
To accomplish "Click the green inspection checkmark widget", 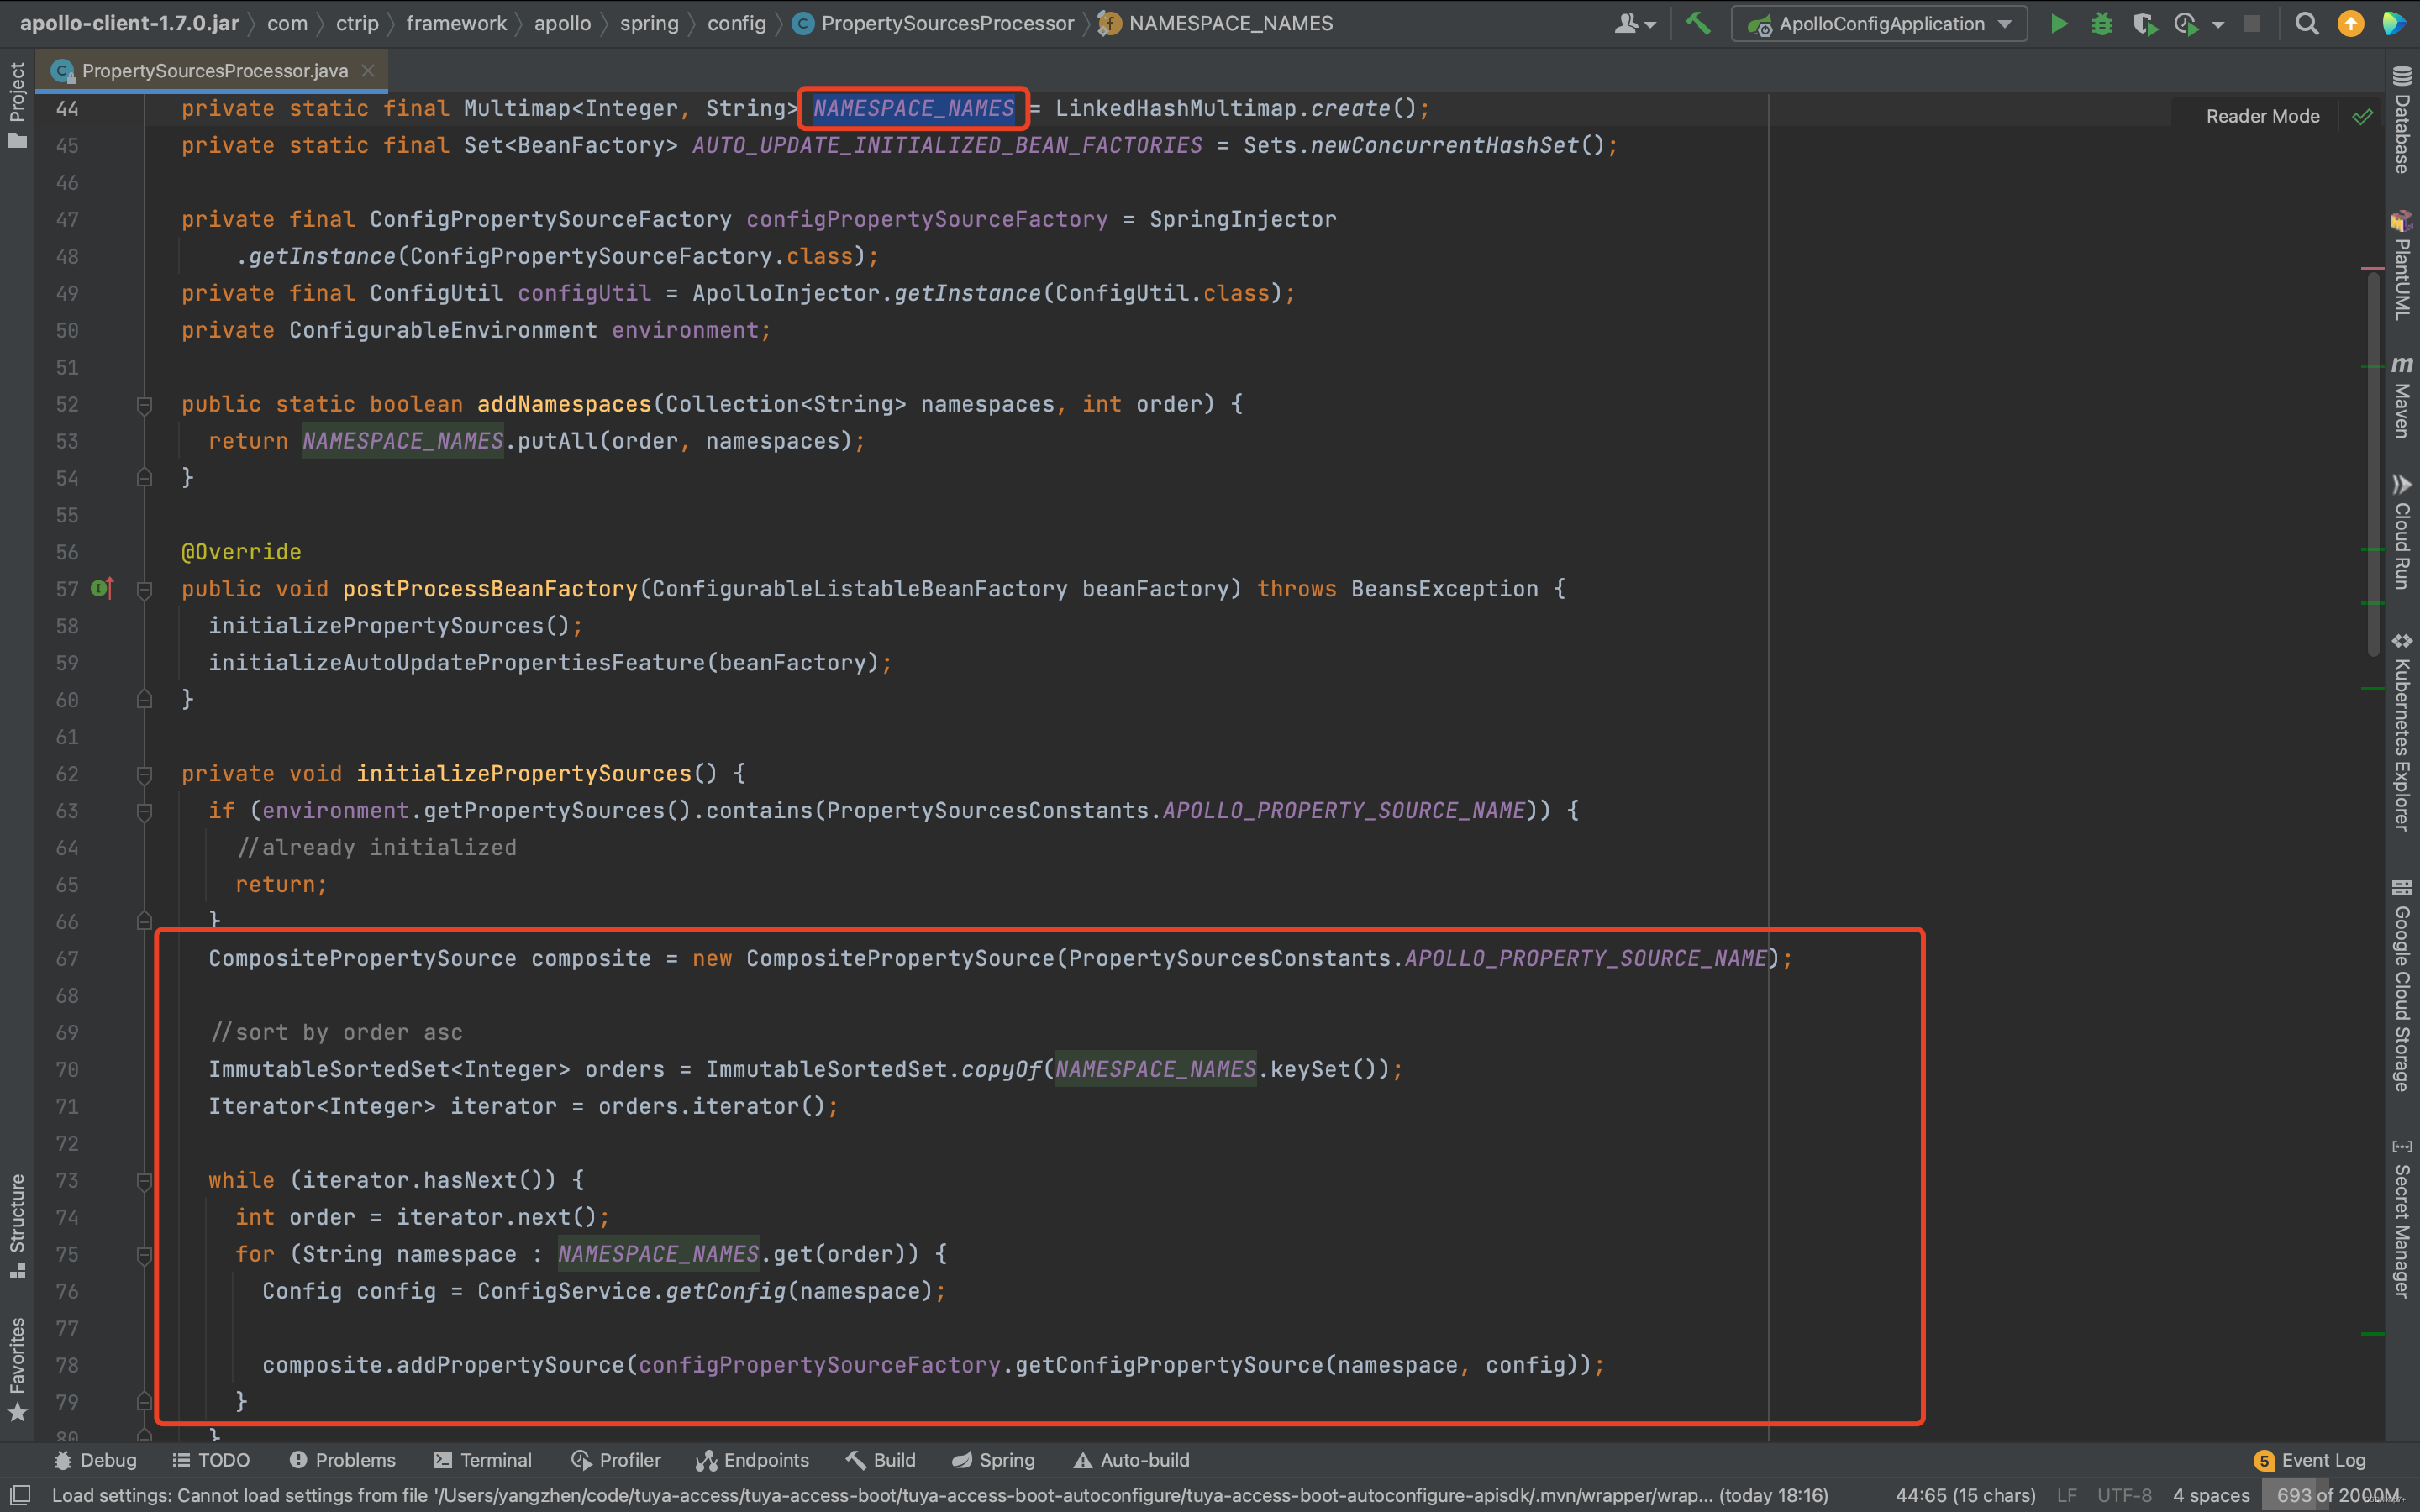I will tap(2362, 117).
